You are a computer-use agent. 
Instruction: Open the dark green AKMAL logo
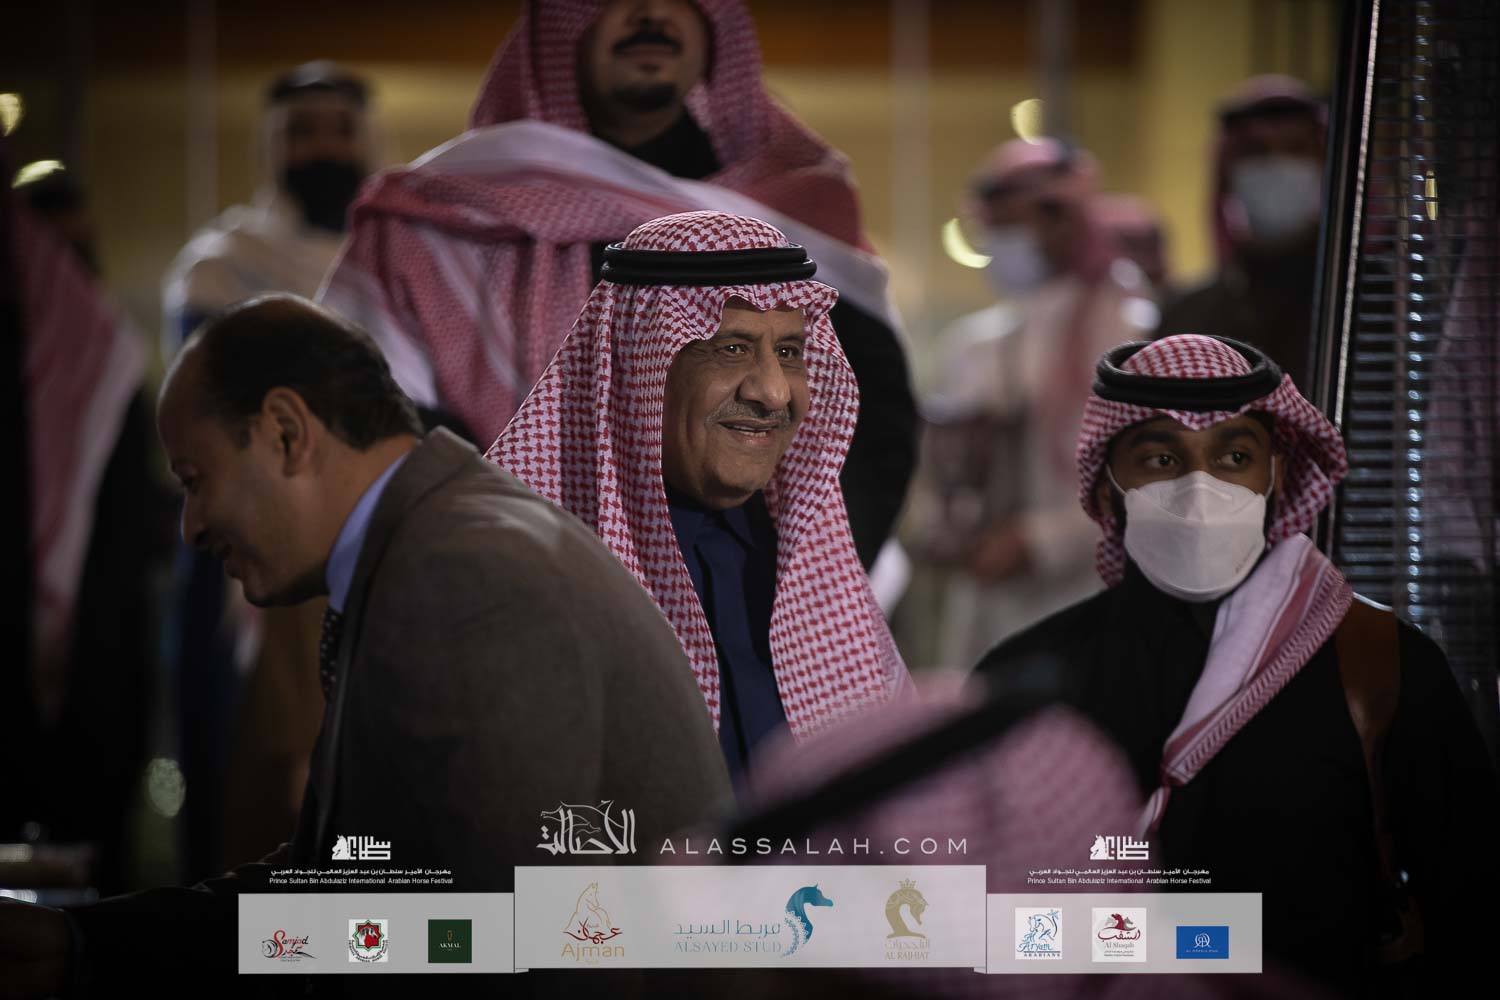(449, 941)
